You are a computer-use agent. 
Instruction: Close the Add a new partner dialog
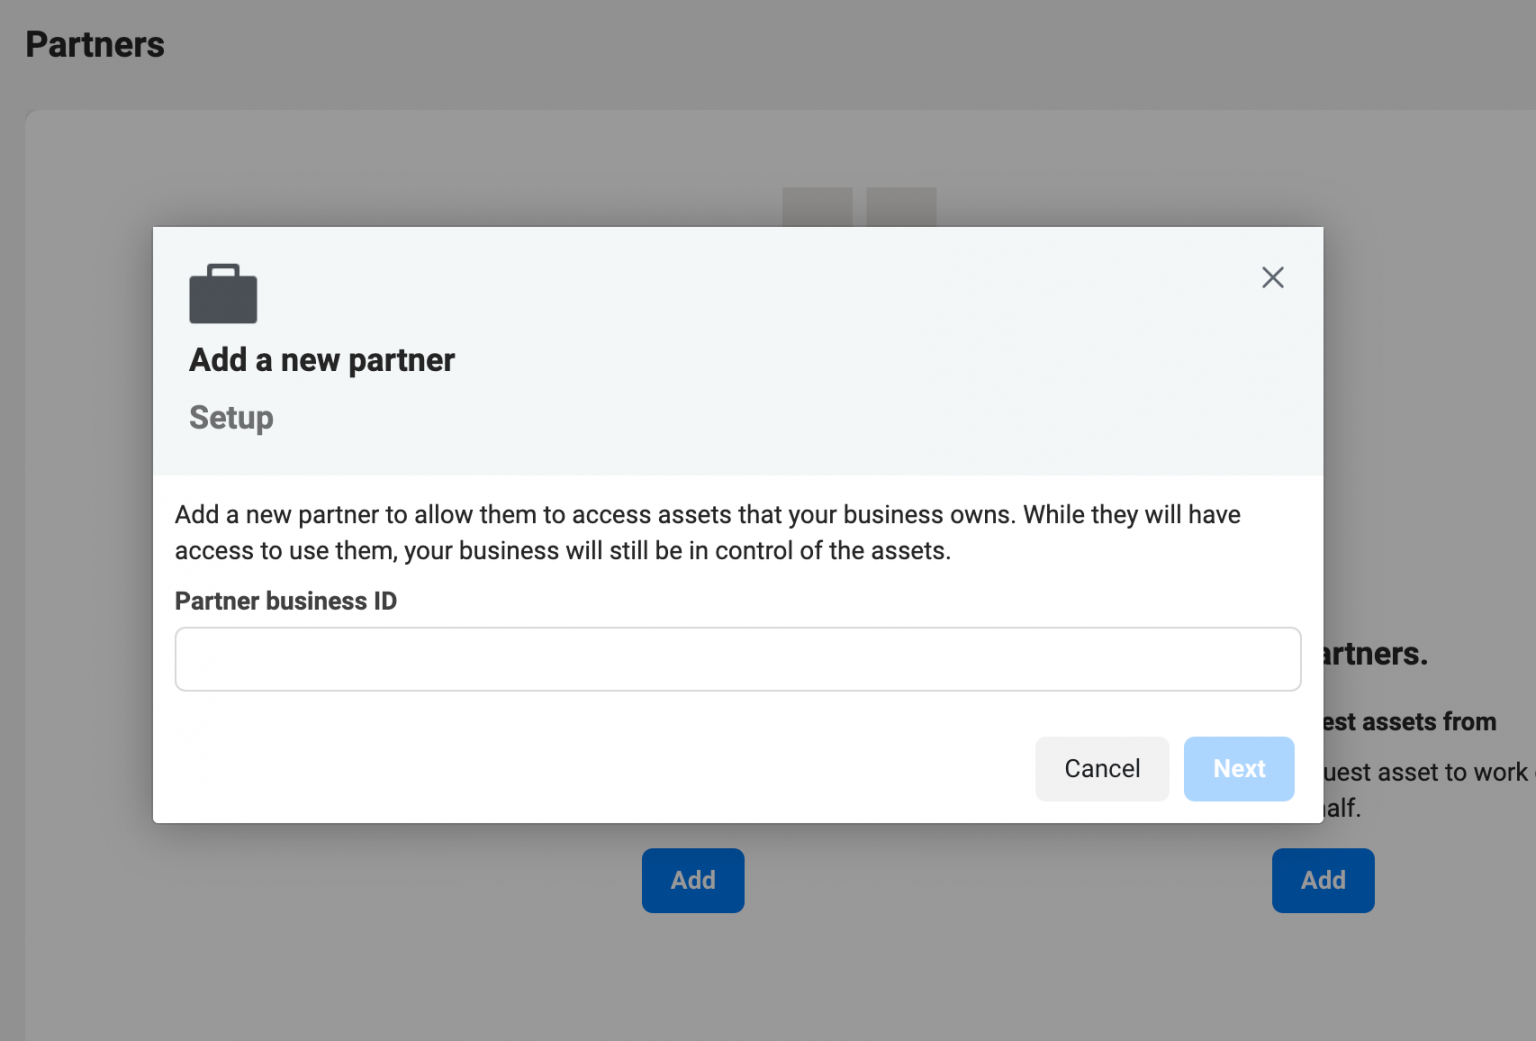click(1272, 277)
